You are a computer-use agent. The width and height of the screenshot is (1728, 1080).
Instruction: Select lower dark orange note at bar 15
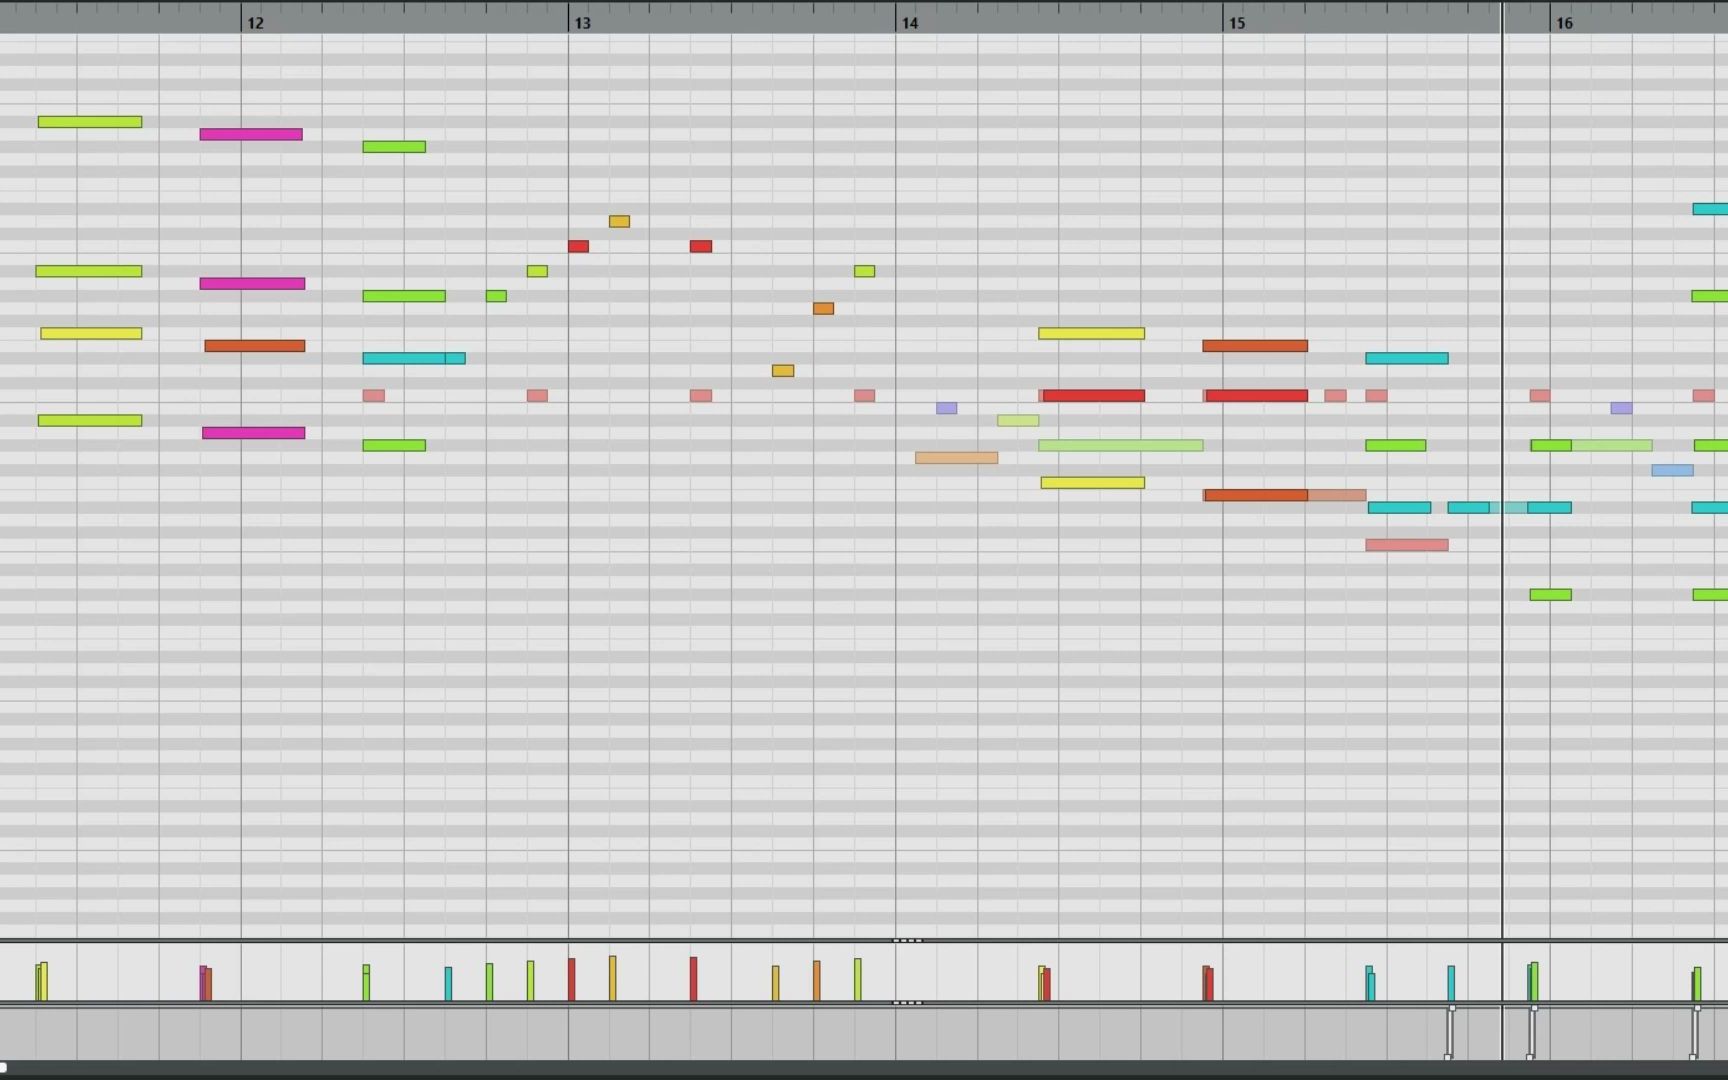coord(1256,495)
